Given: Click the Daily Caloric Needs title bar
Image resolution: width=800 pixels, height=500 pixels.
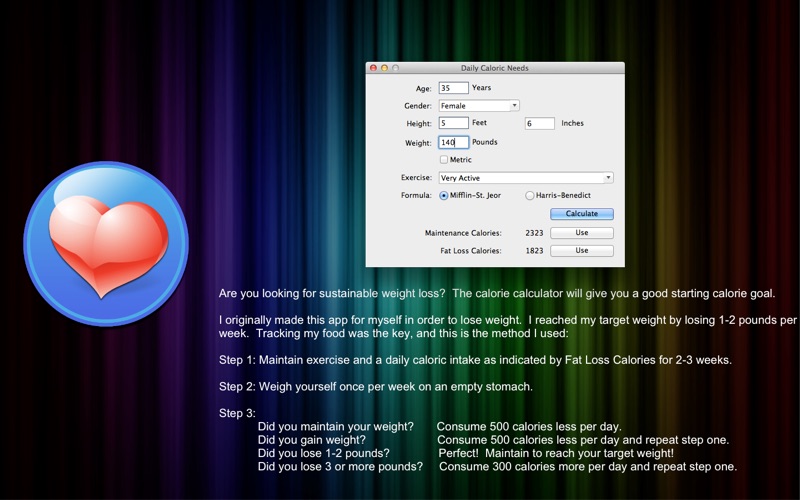Looking at the screenshot, I should (495, 68).
